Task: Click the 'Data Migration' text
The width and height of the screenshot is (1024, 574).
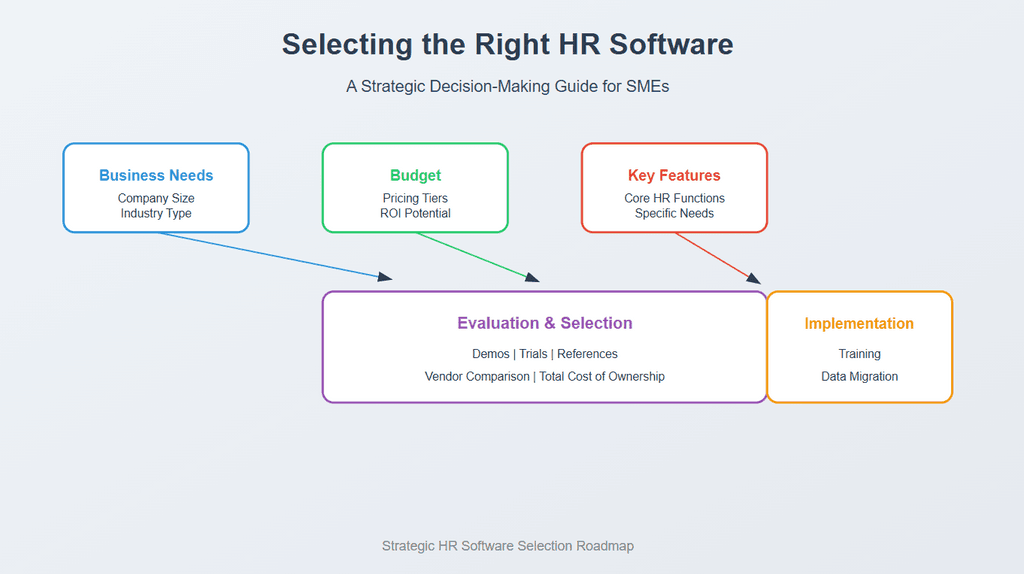Action: [x=859, y=376]
